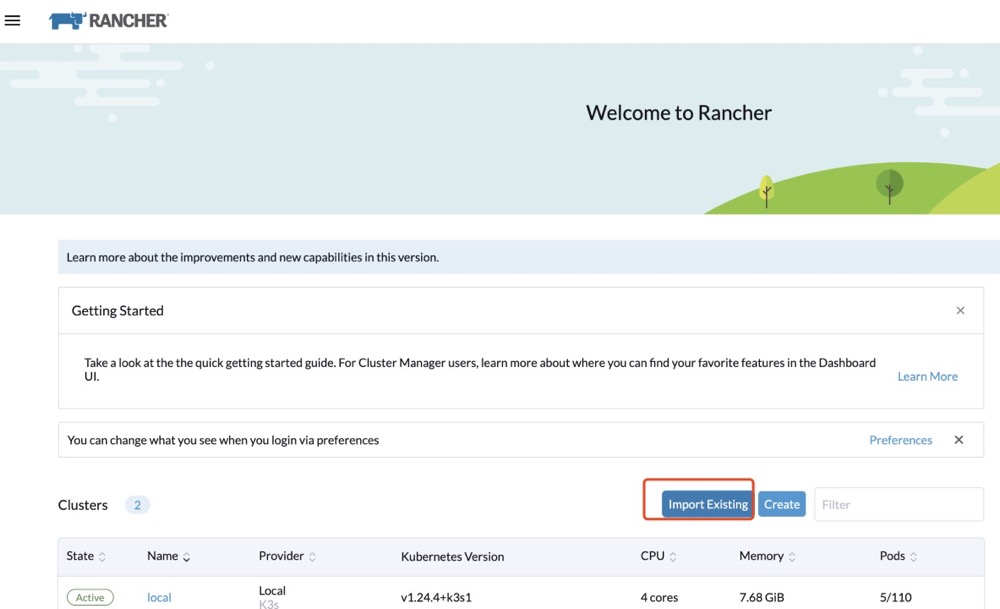Click the Active state badge

tap(90, 598)
